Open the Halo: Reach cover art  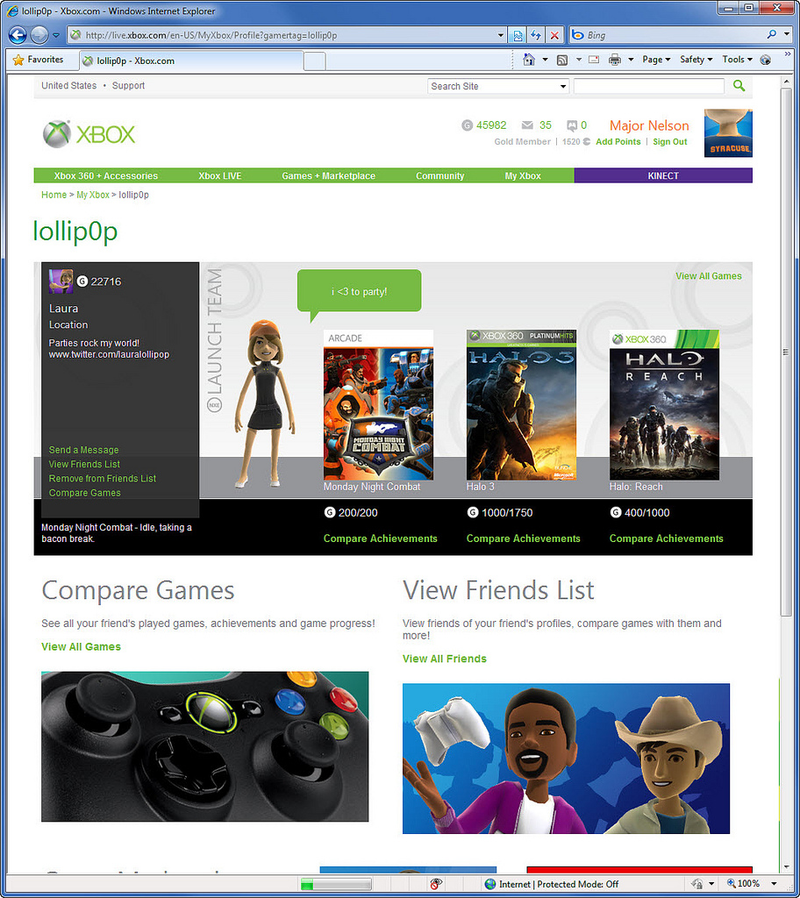664,405
